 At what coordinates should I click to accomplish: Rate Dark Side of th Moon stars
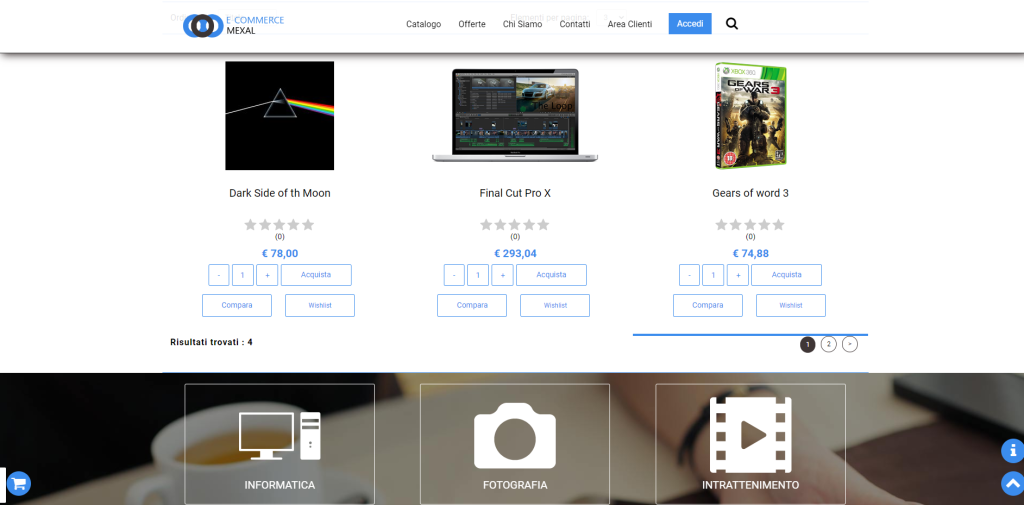click(x=280, y=225)
